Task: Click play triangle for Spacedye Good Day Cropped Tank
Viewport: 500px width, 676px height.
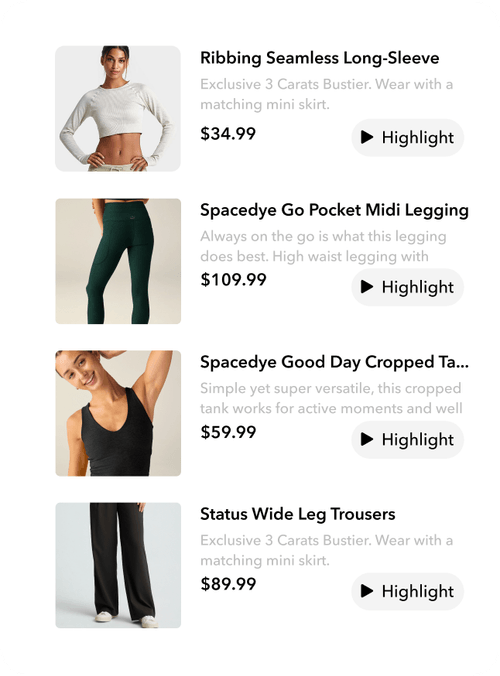Action: [x=367, y=439]
